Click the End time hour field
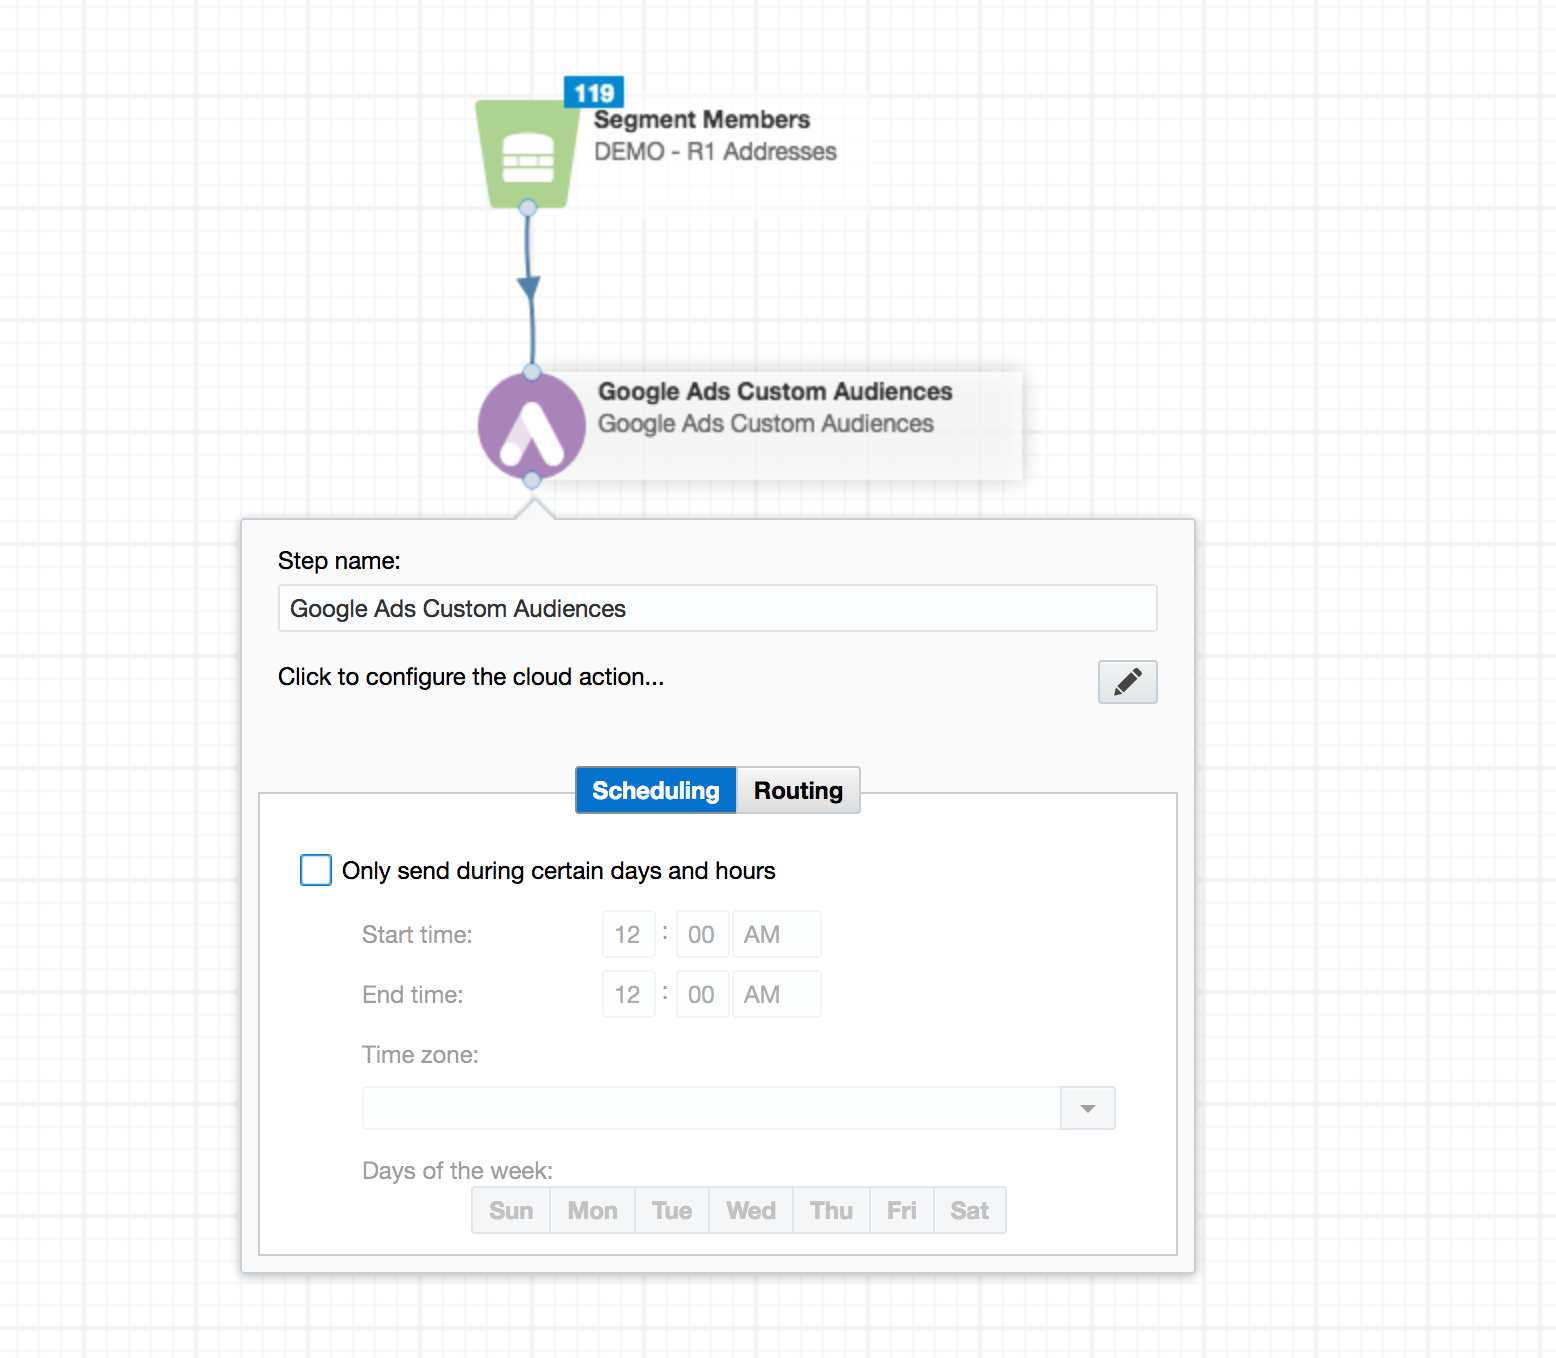The height and width of the screenshot is (1358, 1556). point(628,994)
